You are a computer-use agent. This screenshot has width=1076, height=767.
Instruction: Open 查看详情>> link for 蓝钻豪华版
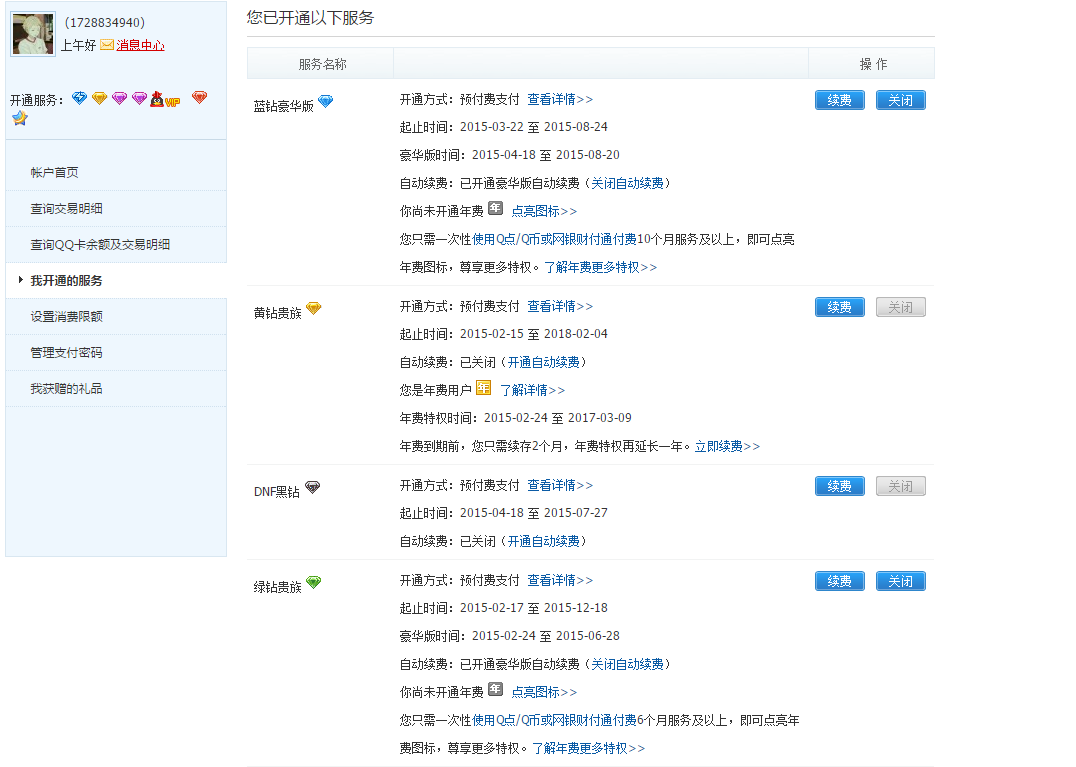560,99
